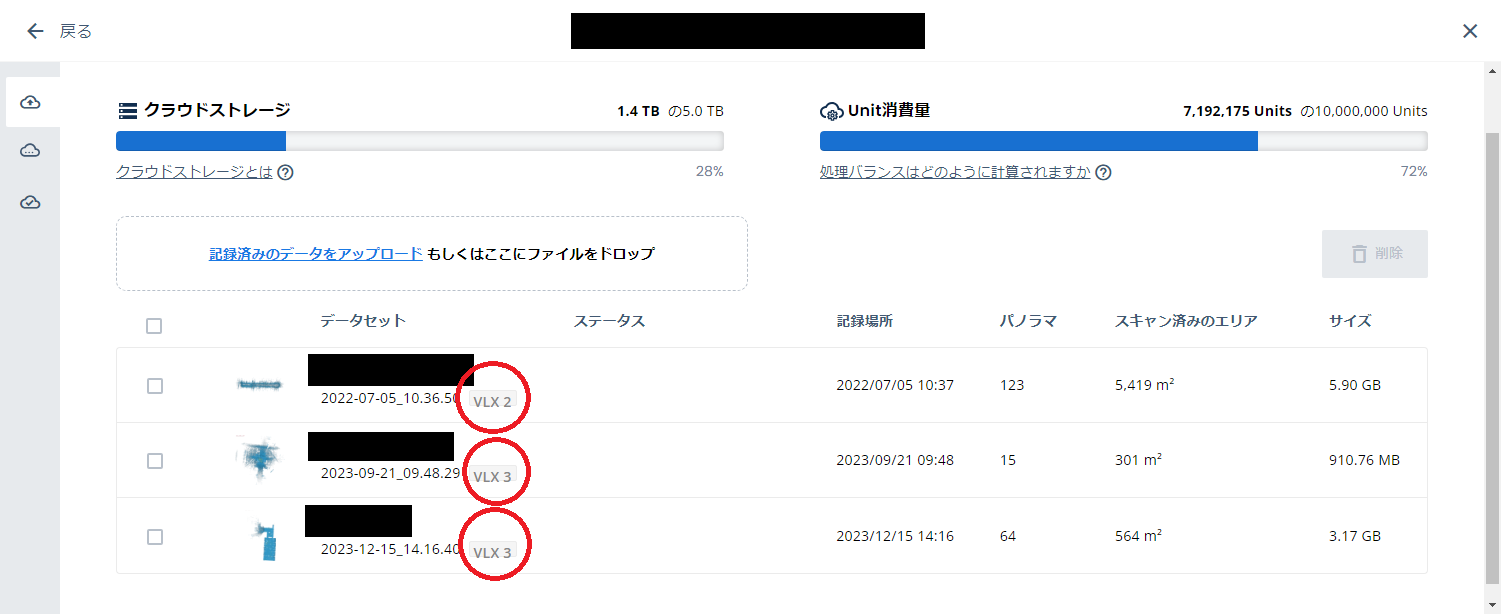Viewport: 1501px width, 614px height.
Task: Click the ステータス column header
Action: (x=609, y=321)
